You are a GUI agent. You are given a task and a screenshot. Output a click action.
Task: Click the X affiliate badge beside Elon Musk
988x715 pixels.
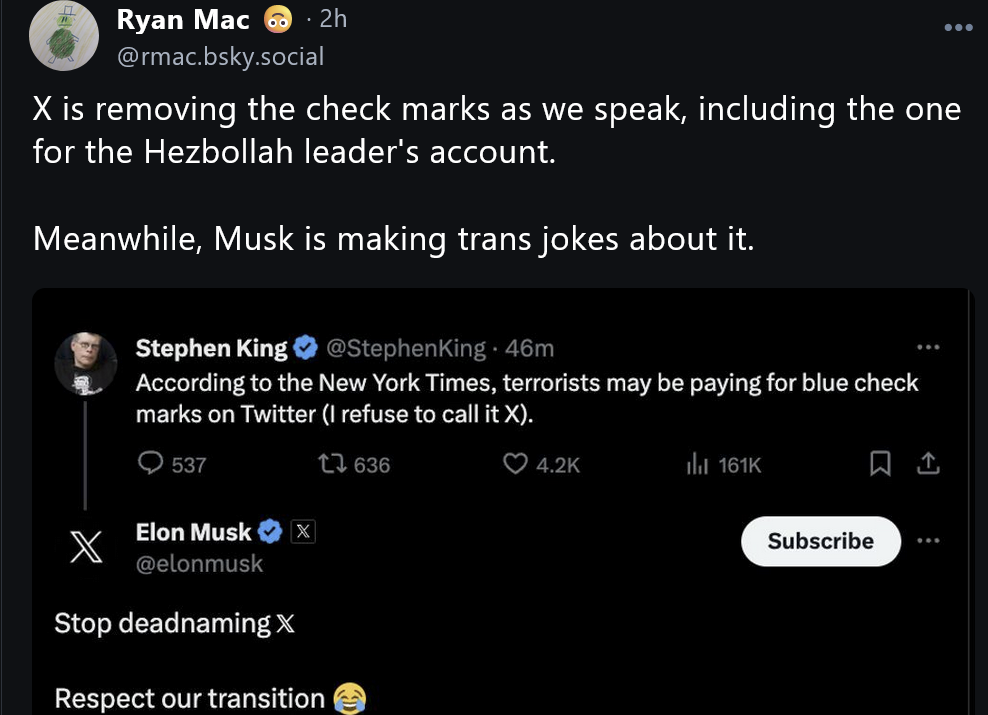point(301,531)
